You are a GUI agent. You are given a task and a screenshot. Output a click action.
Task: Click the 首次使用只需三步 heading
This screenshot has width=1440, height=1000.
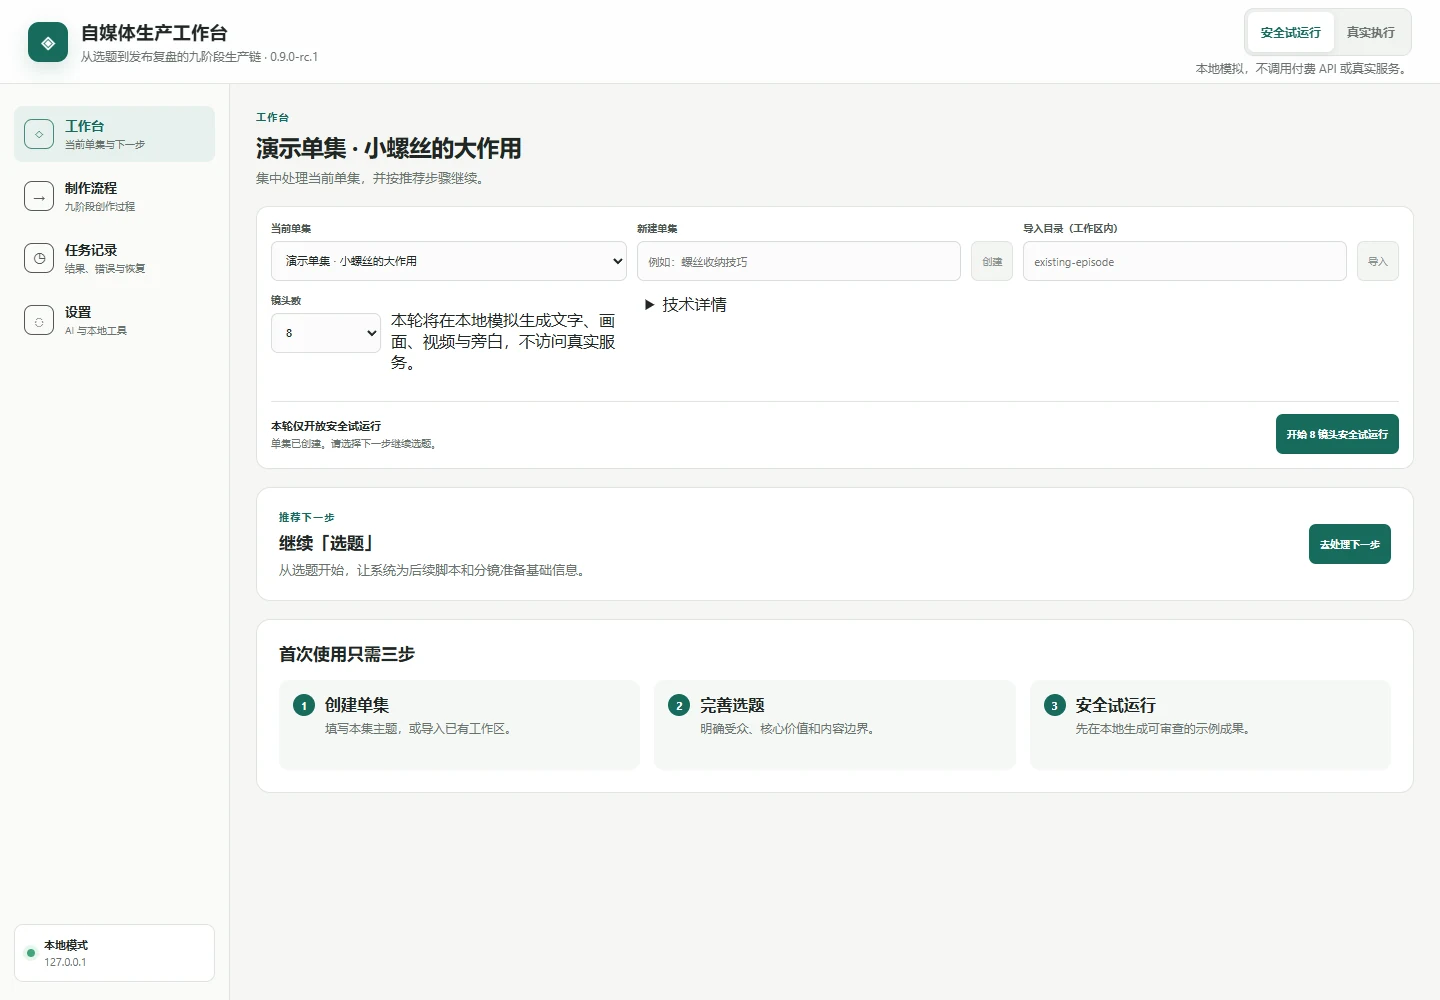coord(346,654)
